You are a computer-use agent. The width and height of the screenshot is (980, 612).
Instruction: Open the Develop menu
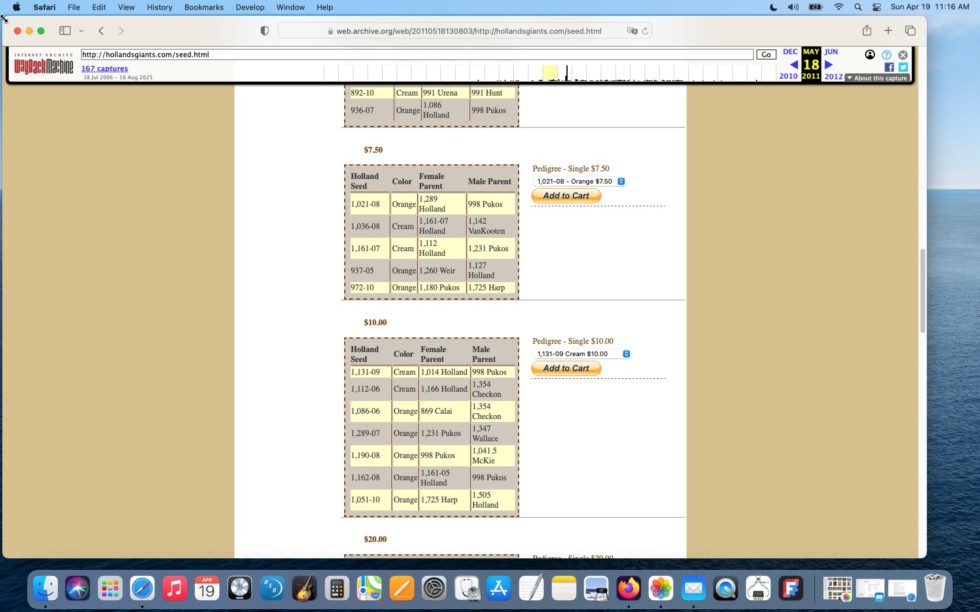pos(250,7)
